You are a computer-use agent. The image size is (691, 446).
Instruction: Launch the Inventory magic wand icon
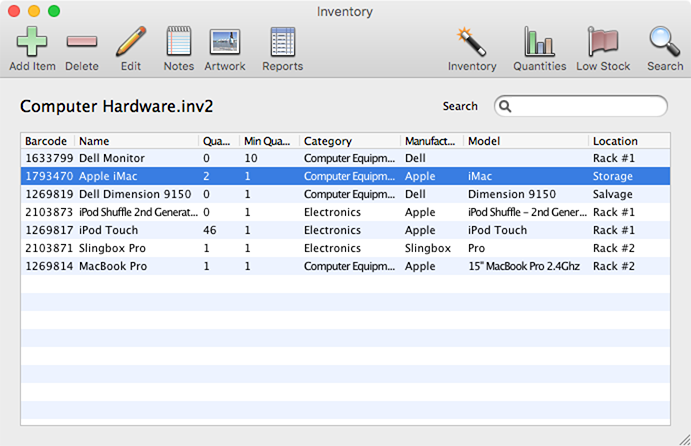pos(472,41)
